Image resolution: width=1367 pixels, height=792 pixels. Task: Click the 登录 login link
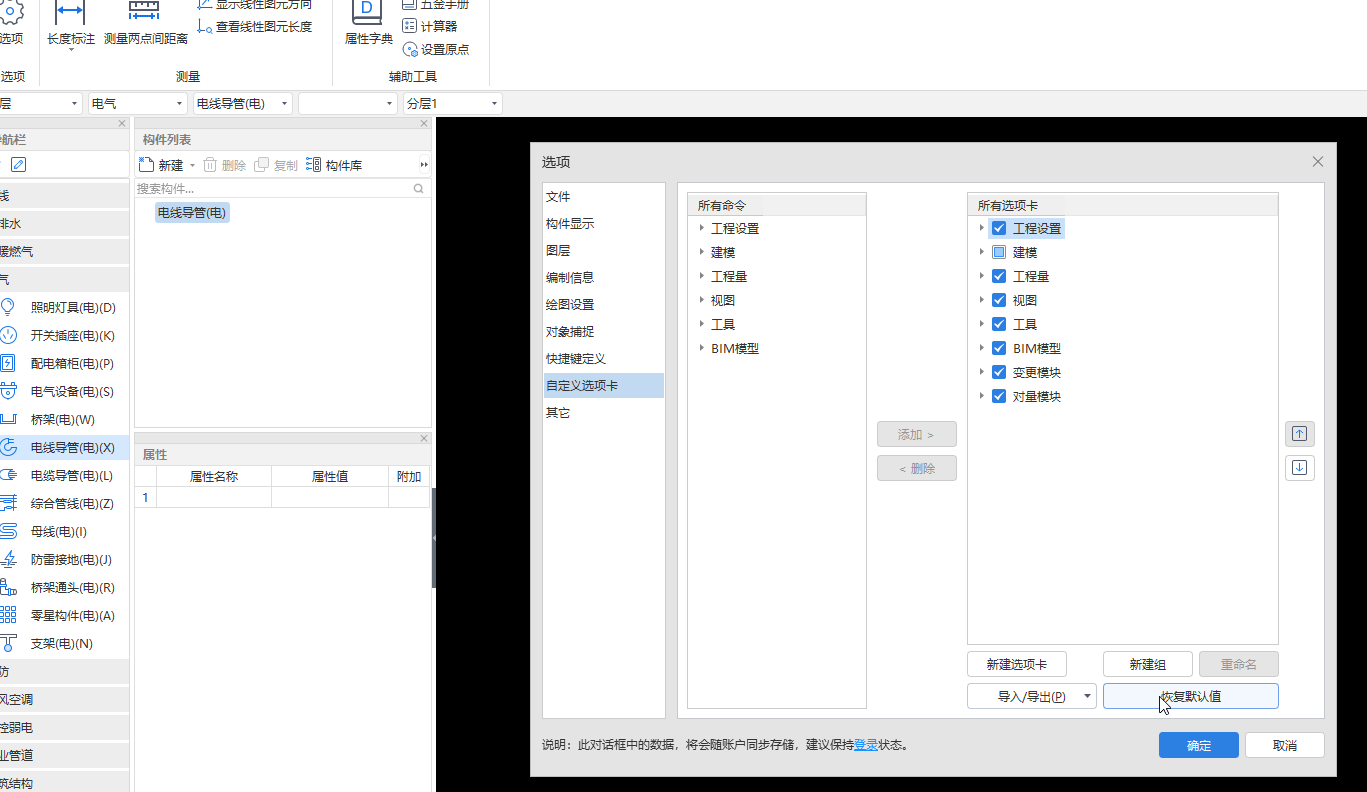(x=866, y=745)
